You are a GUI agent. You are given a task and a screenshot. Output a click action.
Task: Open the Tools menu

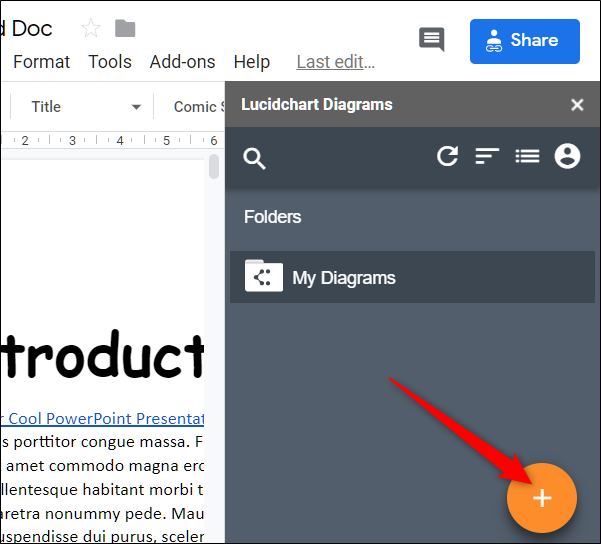click(110, 62)
